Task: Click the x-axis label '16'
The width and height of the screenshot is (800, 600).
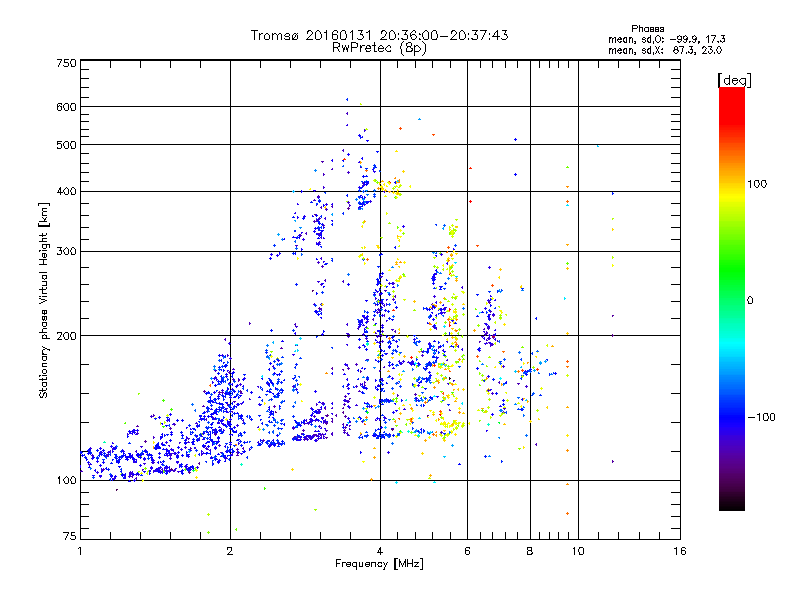Action: click(680, 551)
